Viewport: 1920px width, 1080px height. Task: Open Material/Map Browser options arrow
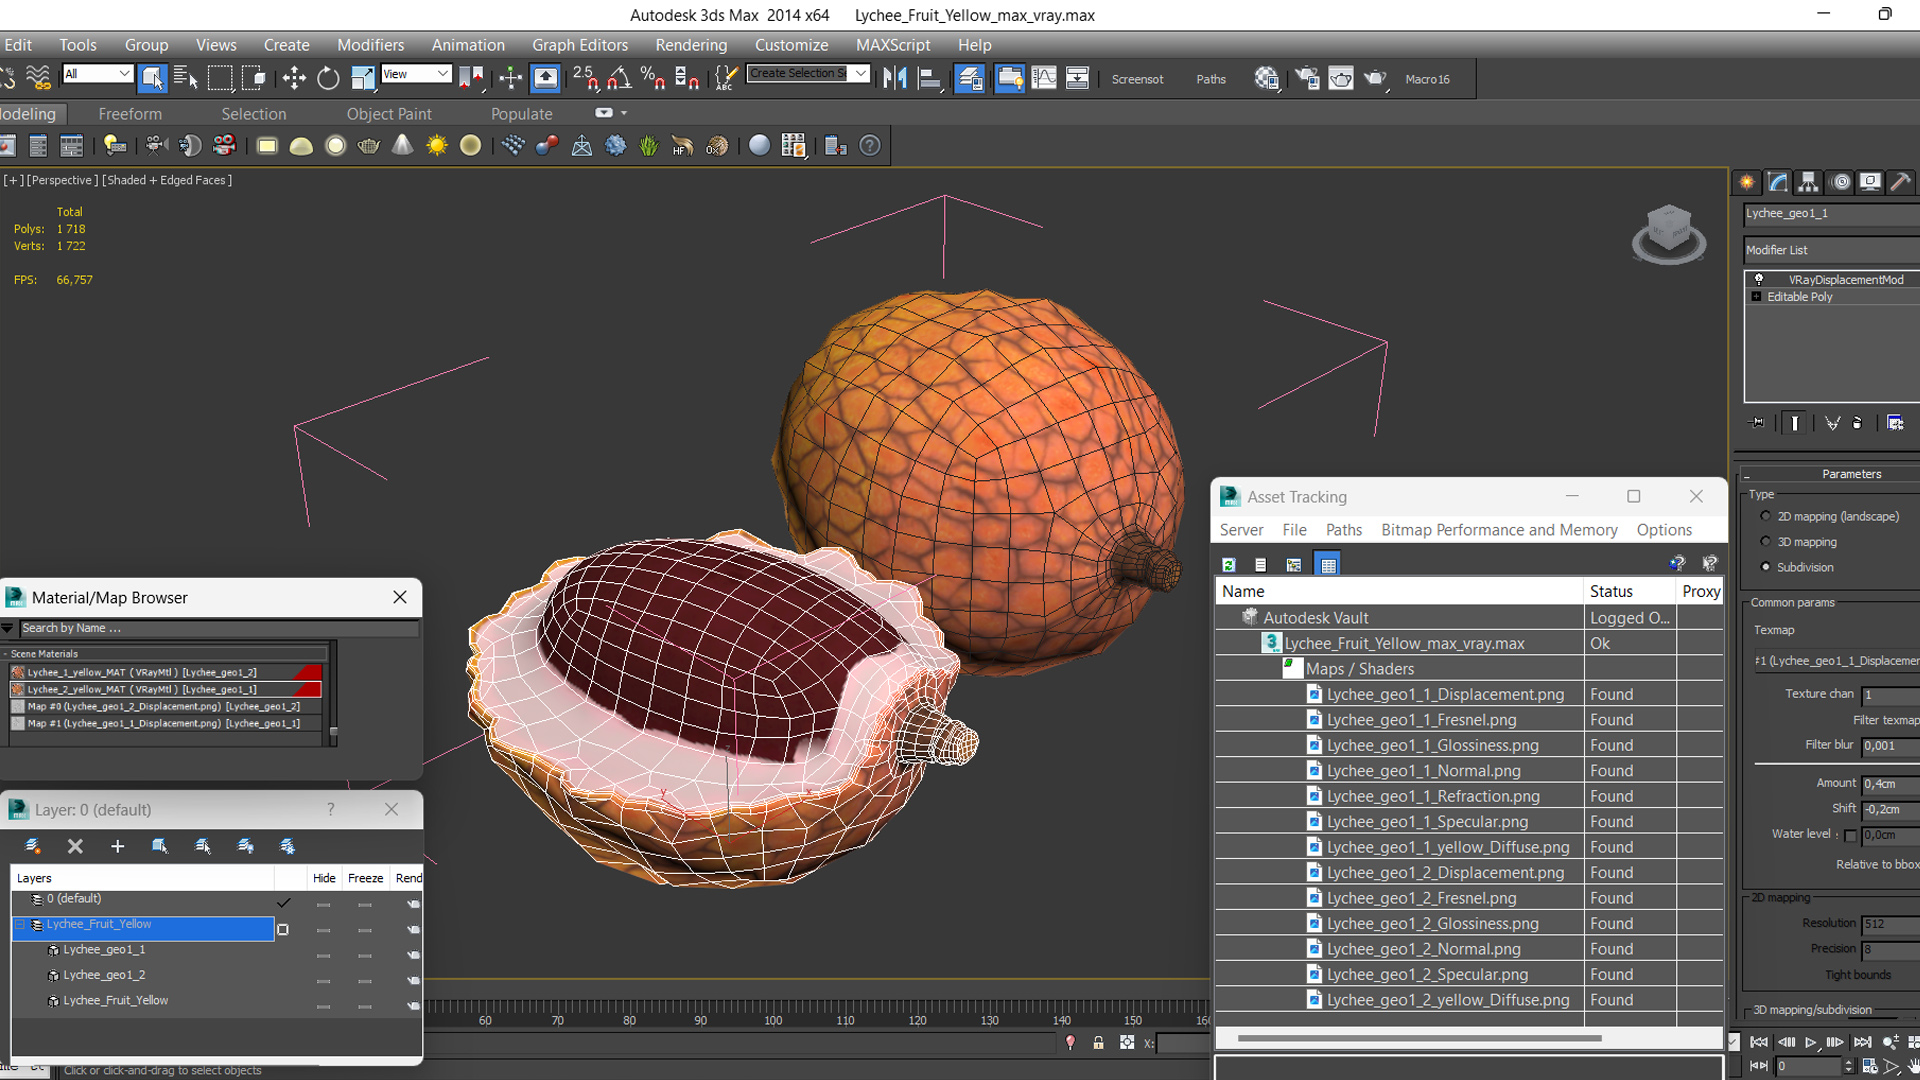8,628
